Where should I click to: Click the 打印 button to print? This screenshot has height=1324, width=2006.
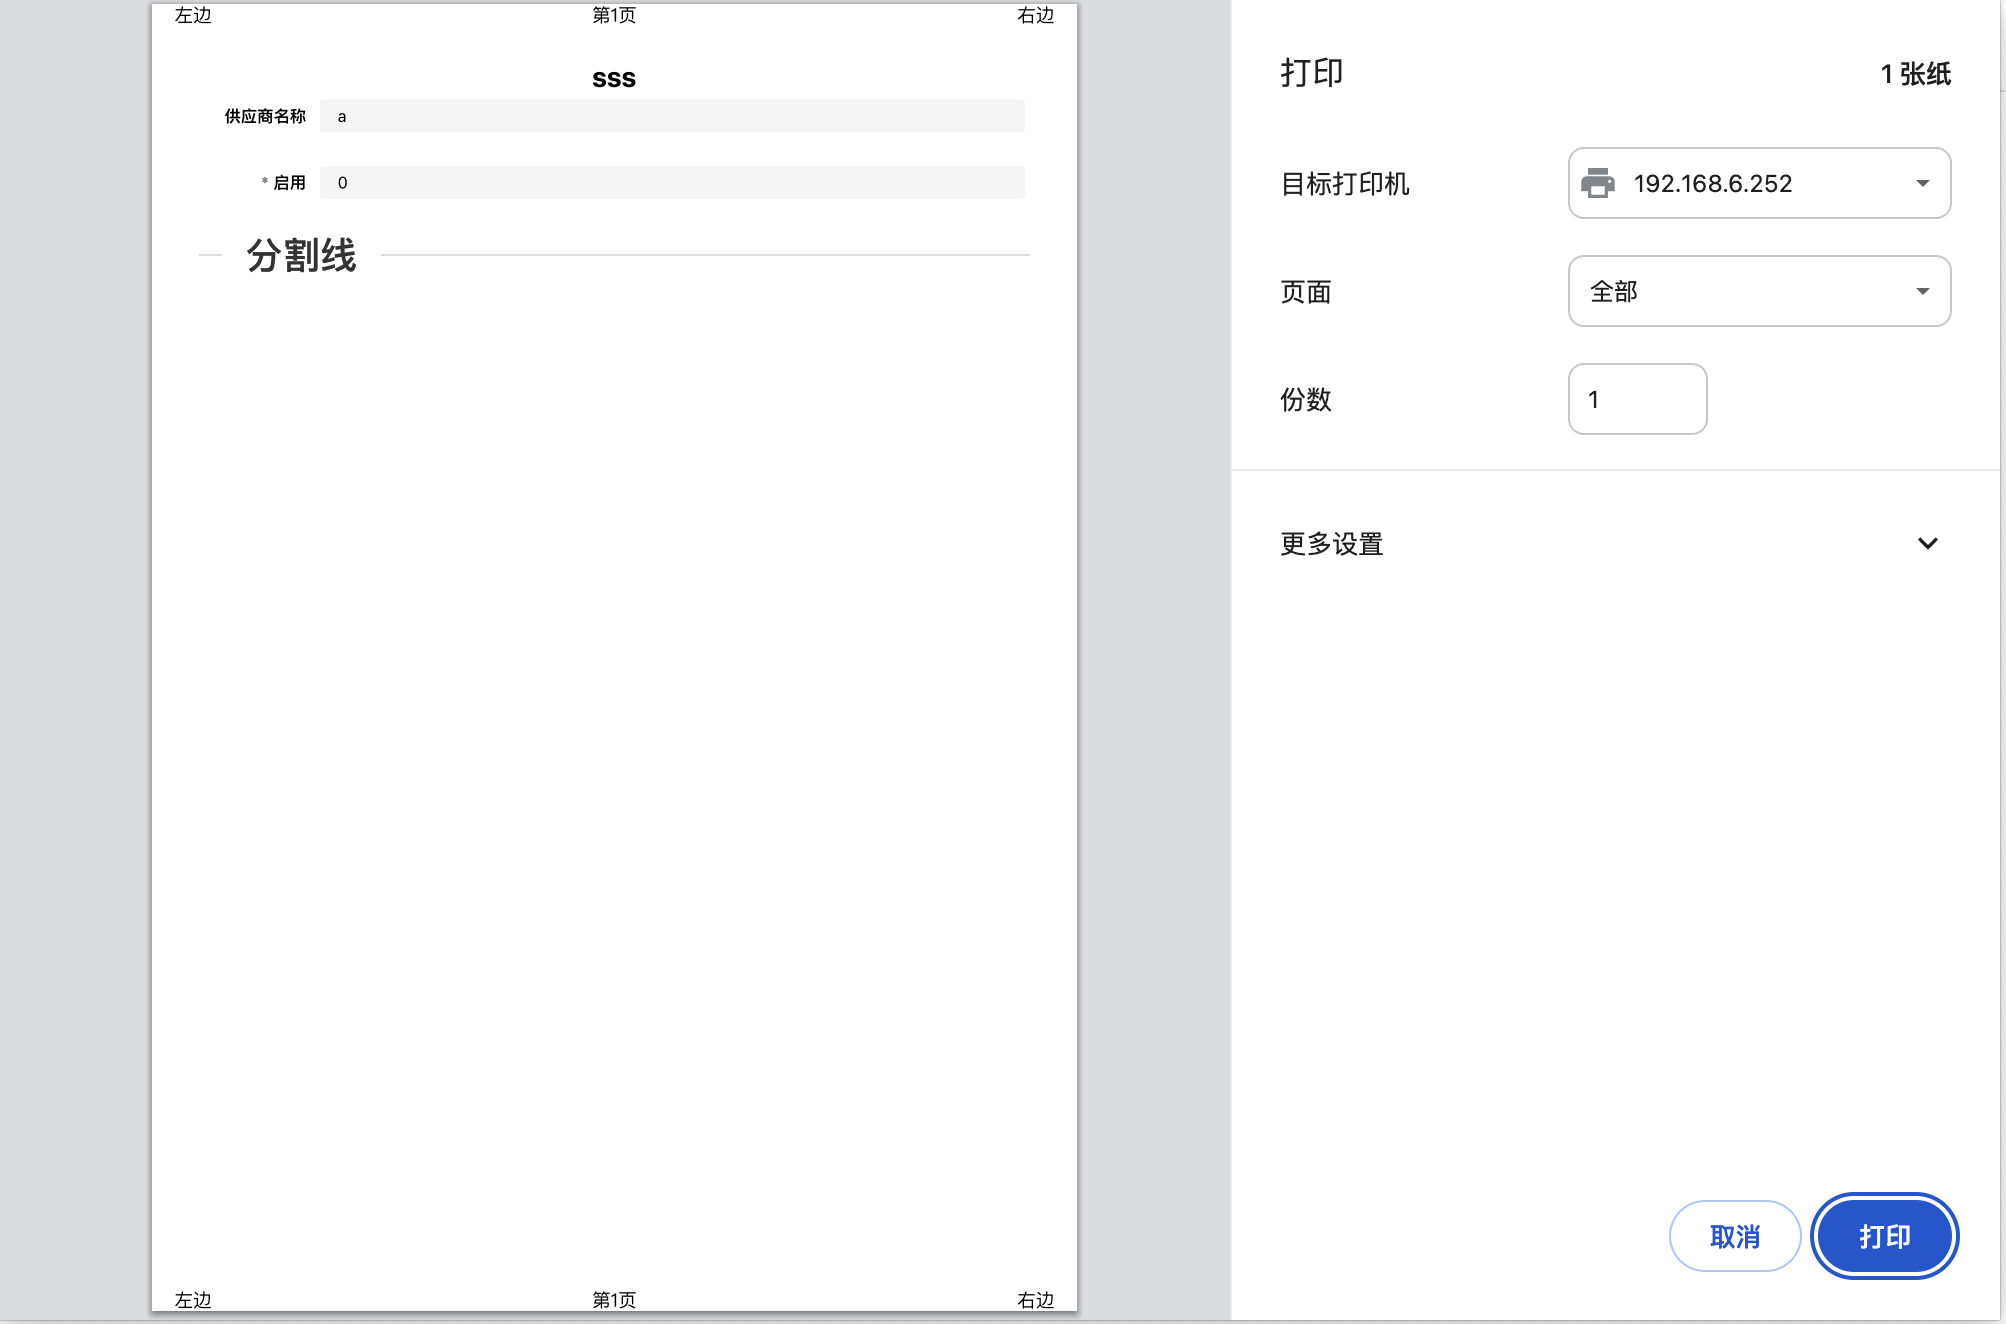pos(1883,1235)
